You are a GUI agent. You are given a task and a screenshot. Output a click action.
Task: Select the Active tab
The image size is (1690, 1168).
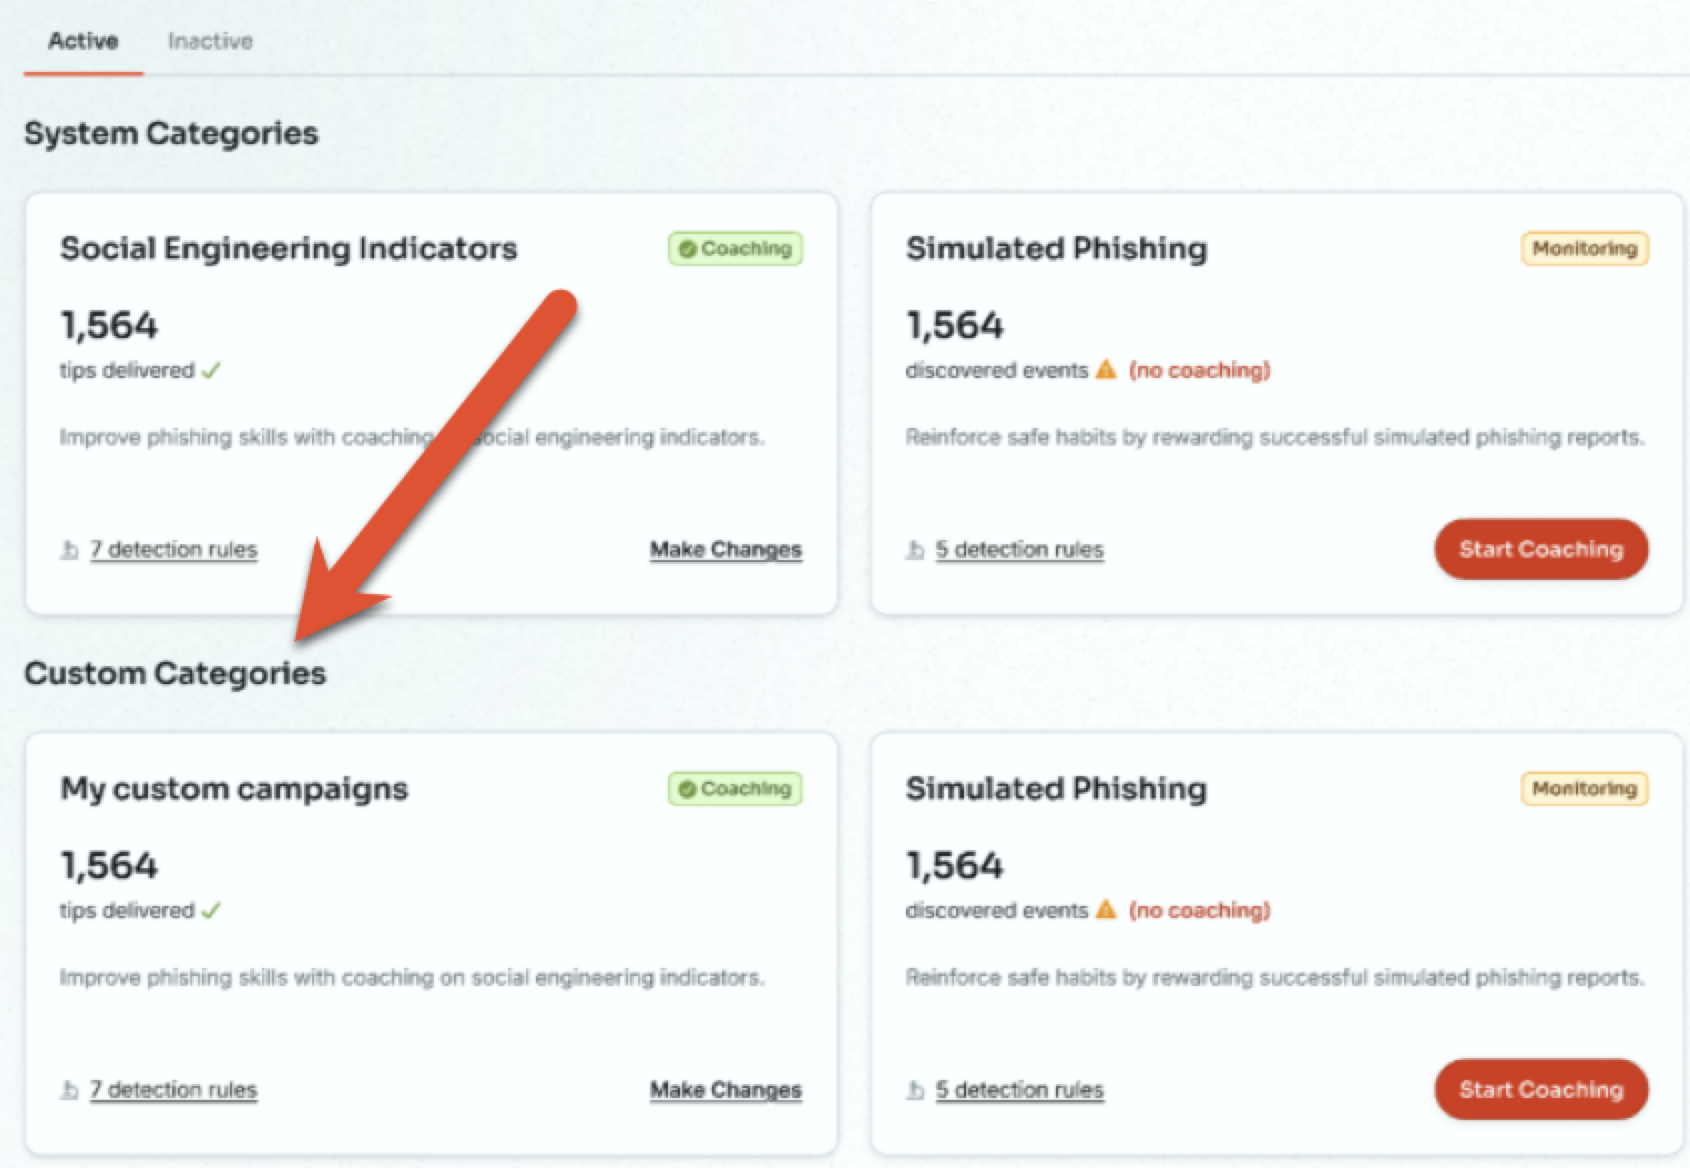(83, 41)
